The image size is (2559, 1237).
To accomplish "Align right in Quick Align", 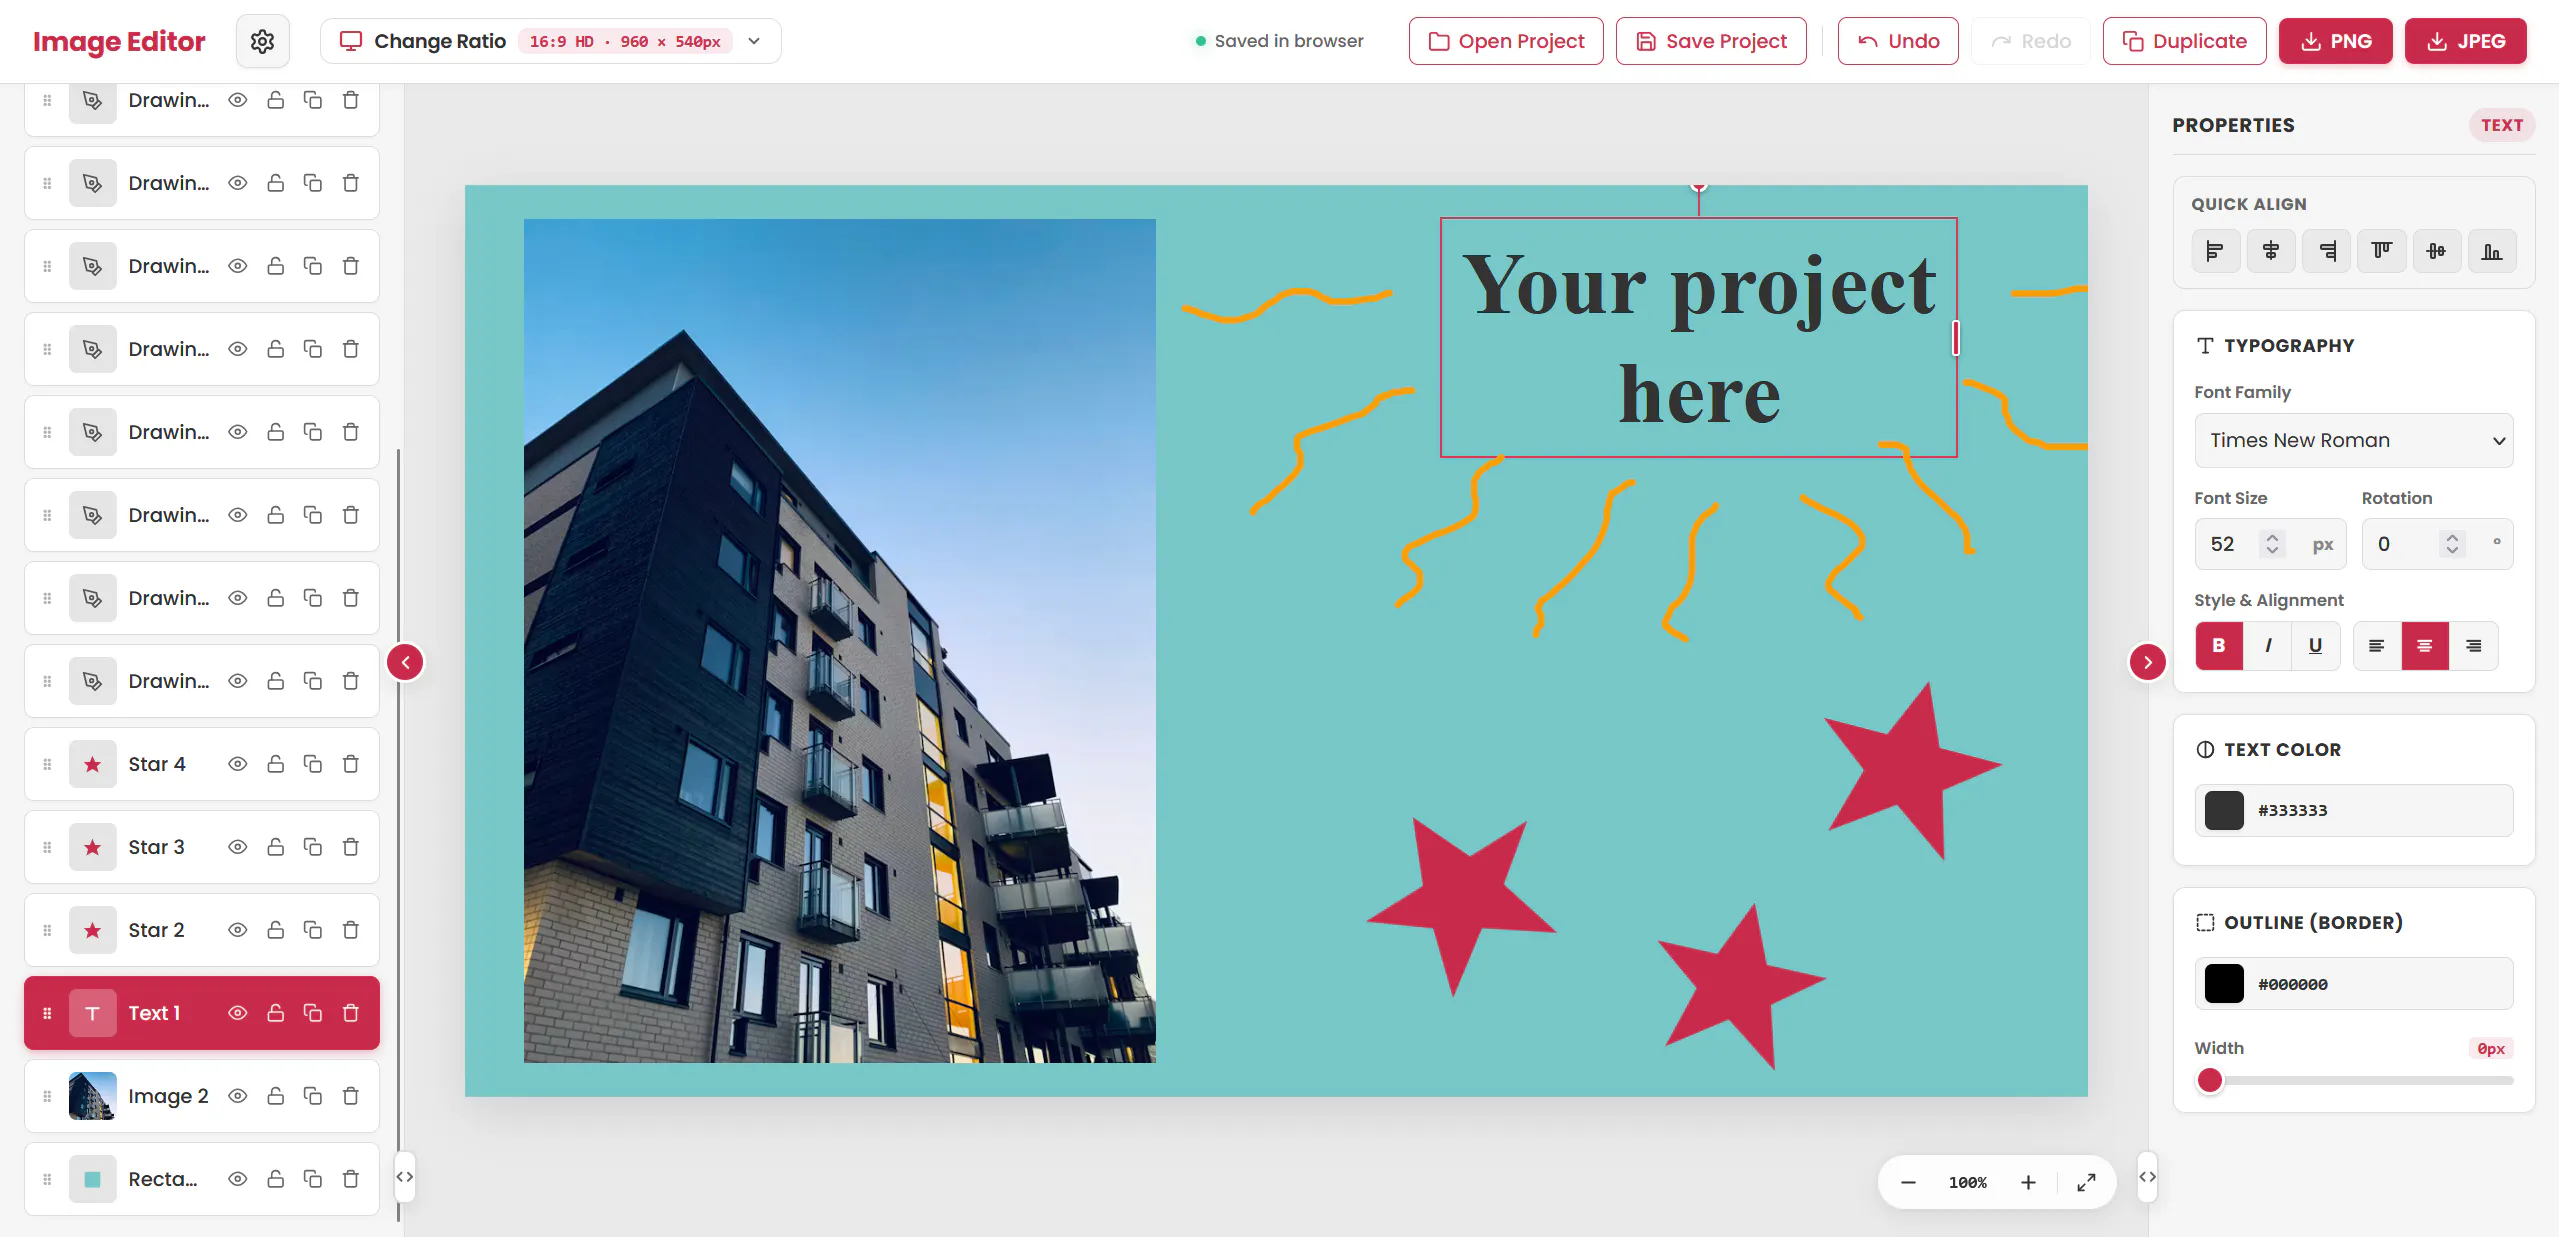I will coord(2326,251).
